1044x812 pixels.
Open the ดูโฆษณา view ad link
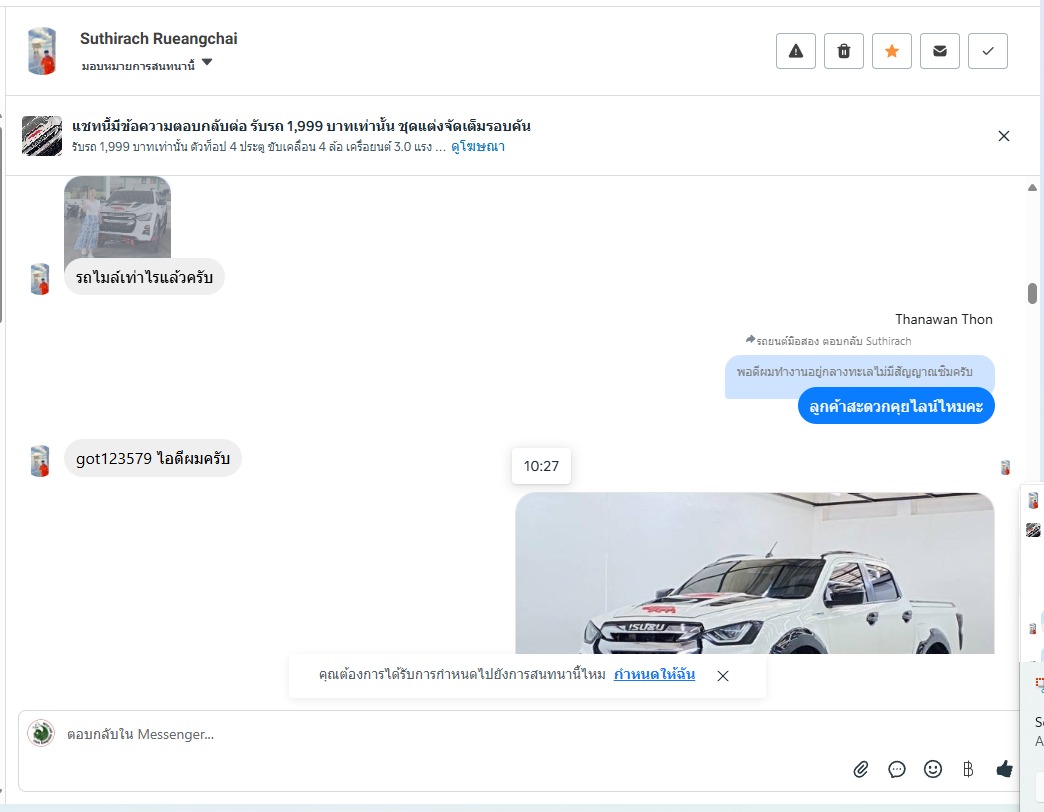tap(477, 146)
